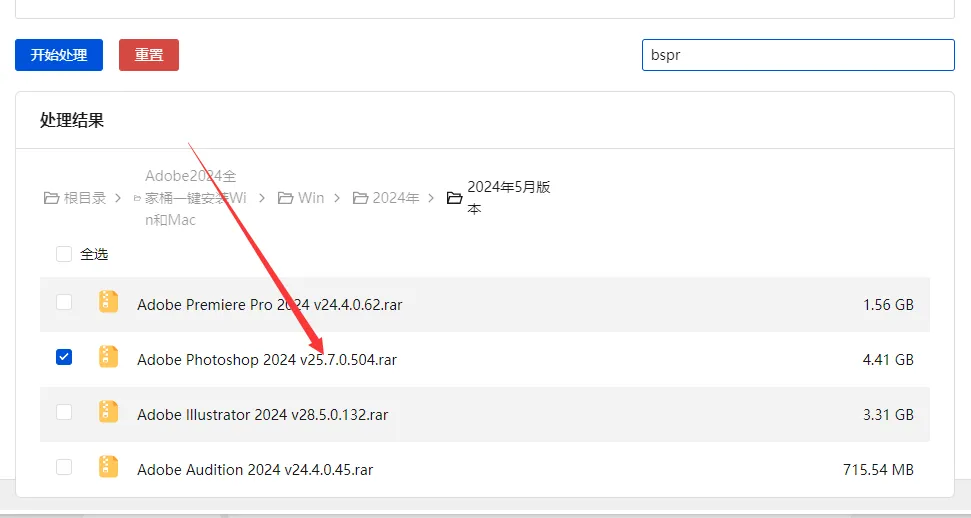Click the 处理结果 panel heading

point(72,120)
